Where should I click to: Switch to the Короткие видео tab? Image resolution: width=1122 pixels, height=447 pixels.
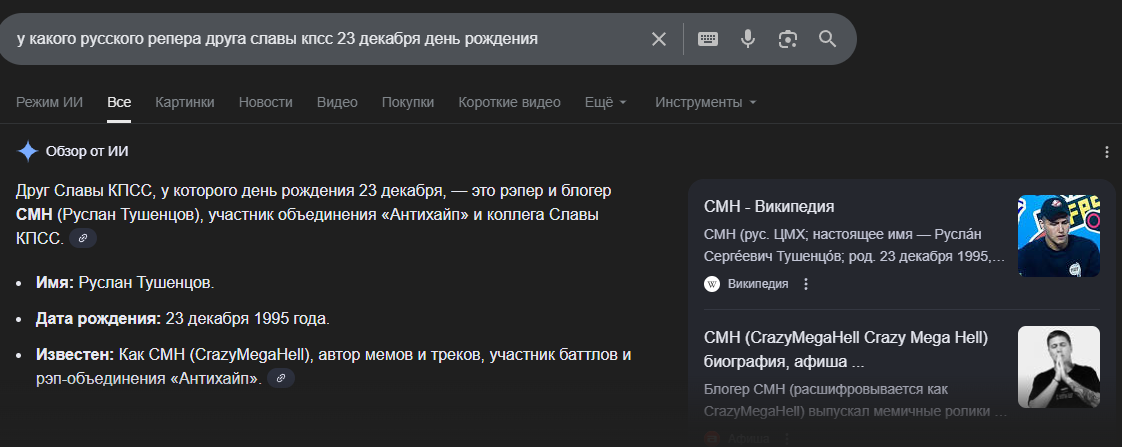509,102
